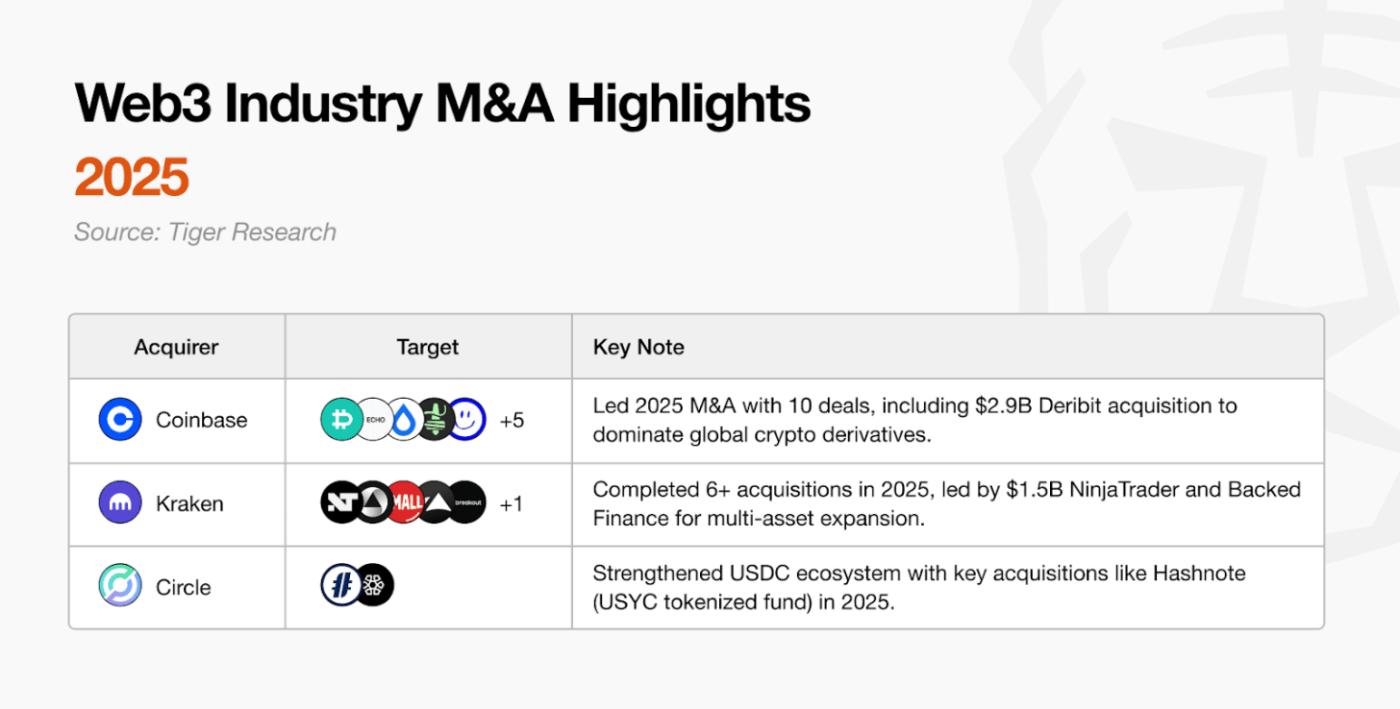1400x709 pixels.
Task: Click the black hexagon-flower target icon
Action: click(x=375, y=586)
